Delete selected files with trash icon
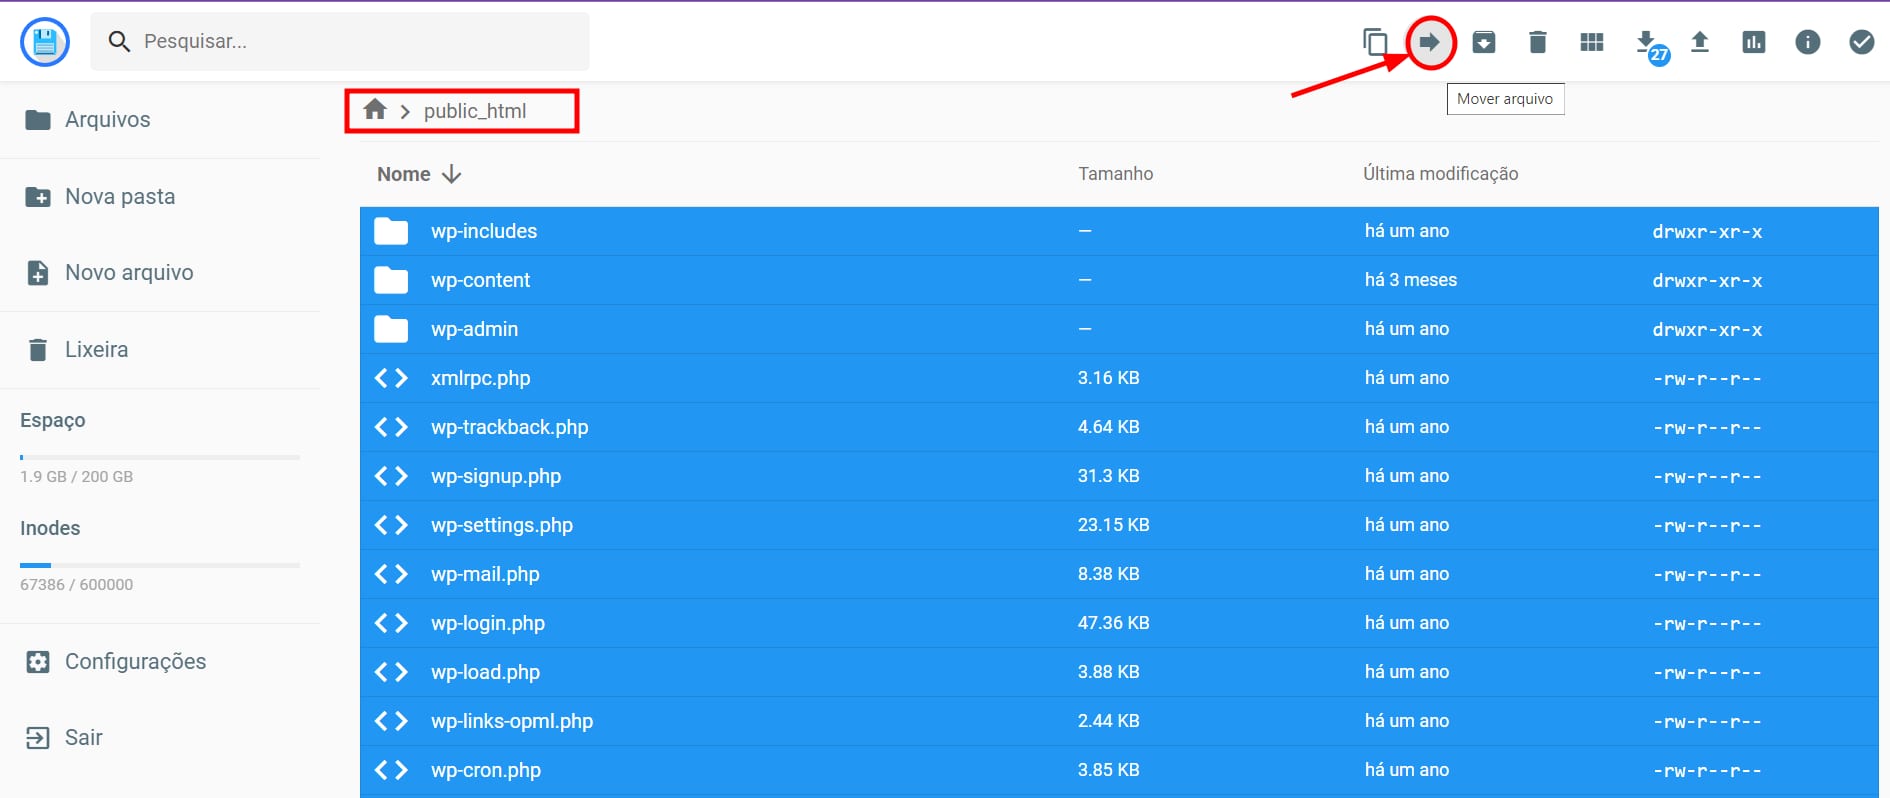The image size is (1890, 798). [x=1538, y=42]
